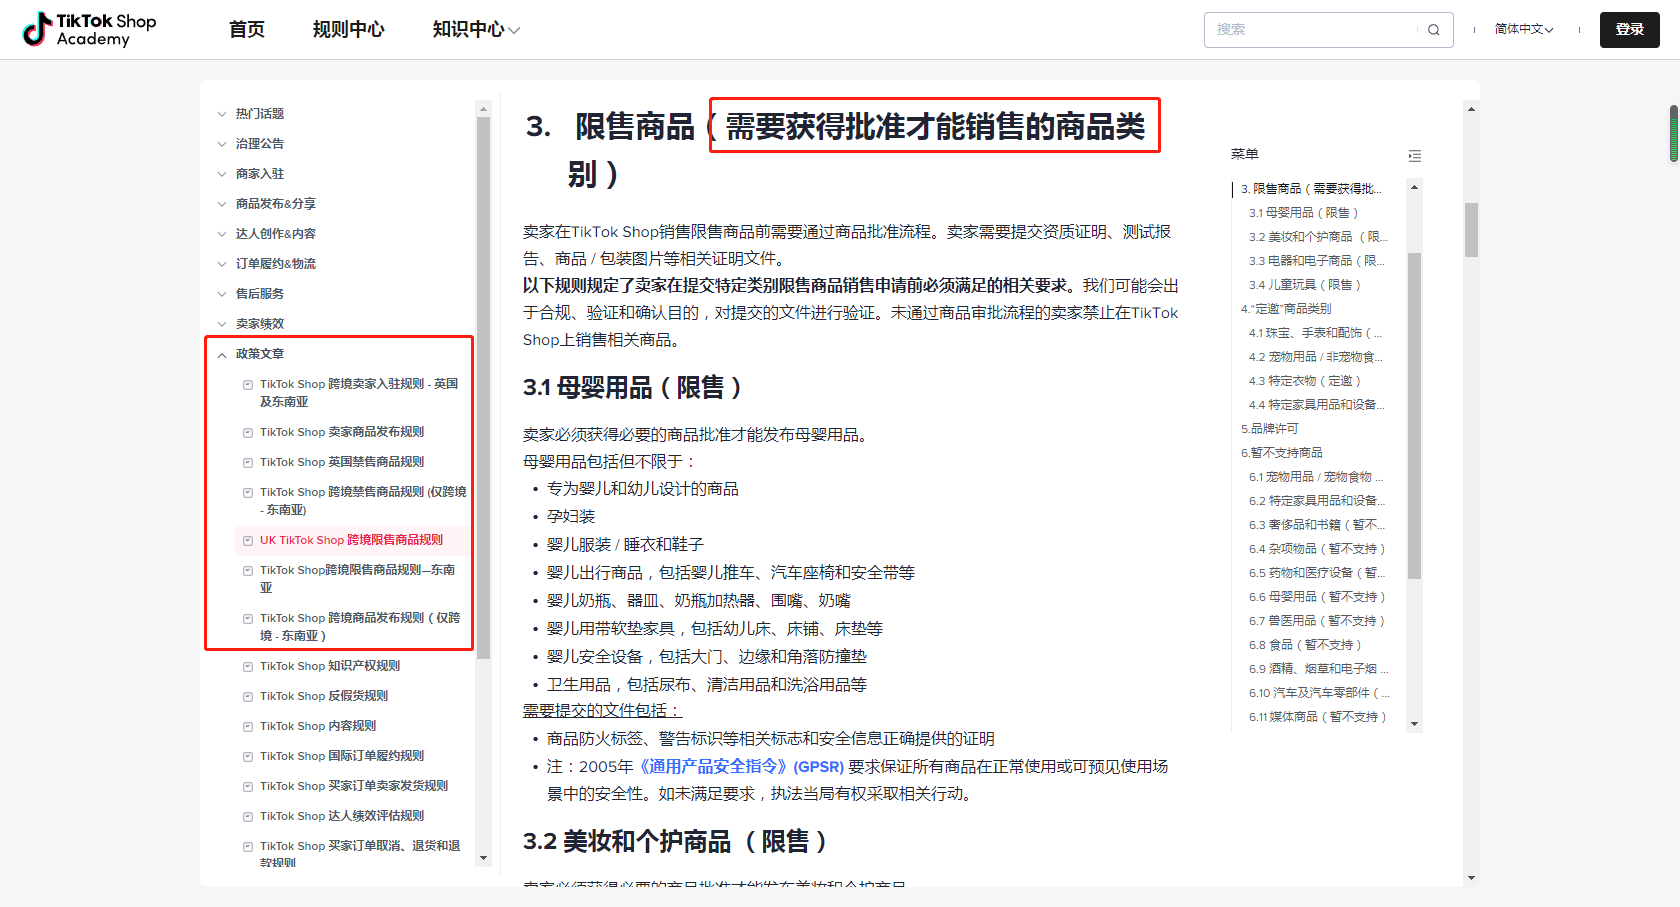This screenshot has width=1680, height=907.
Task: Open TikTok Shop 英国禁售商品规则 article
Action: [342, 463]
